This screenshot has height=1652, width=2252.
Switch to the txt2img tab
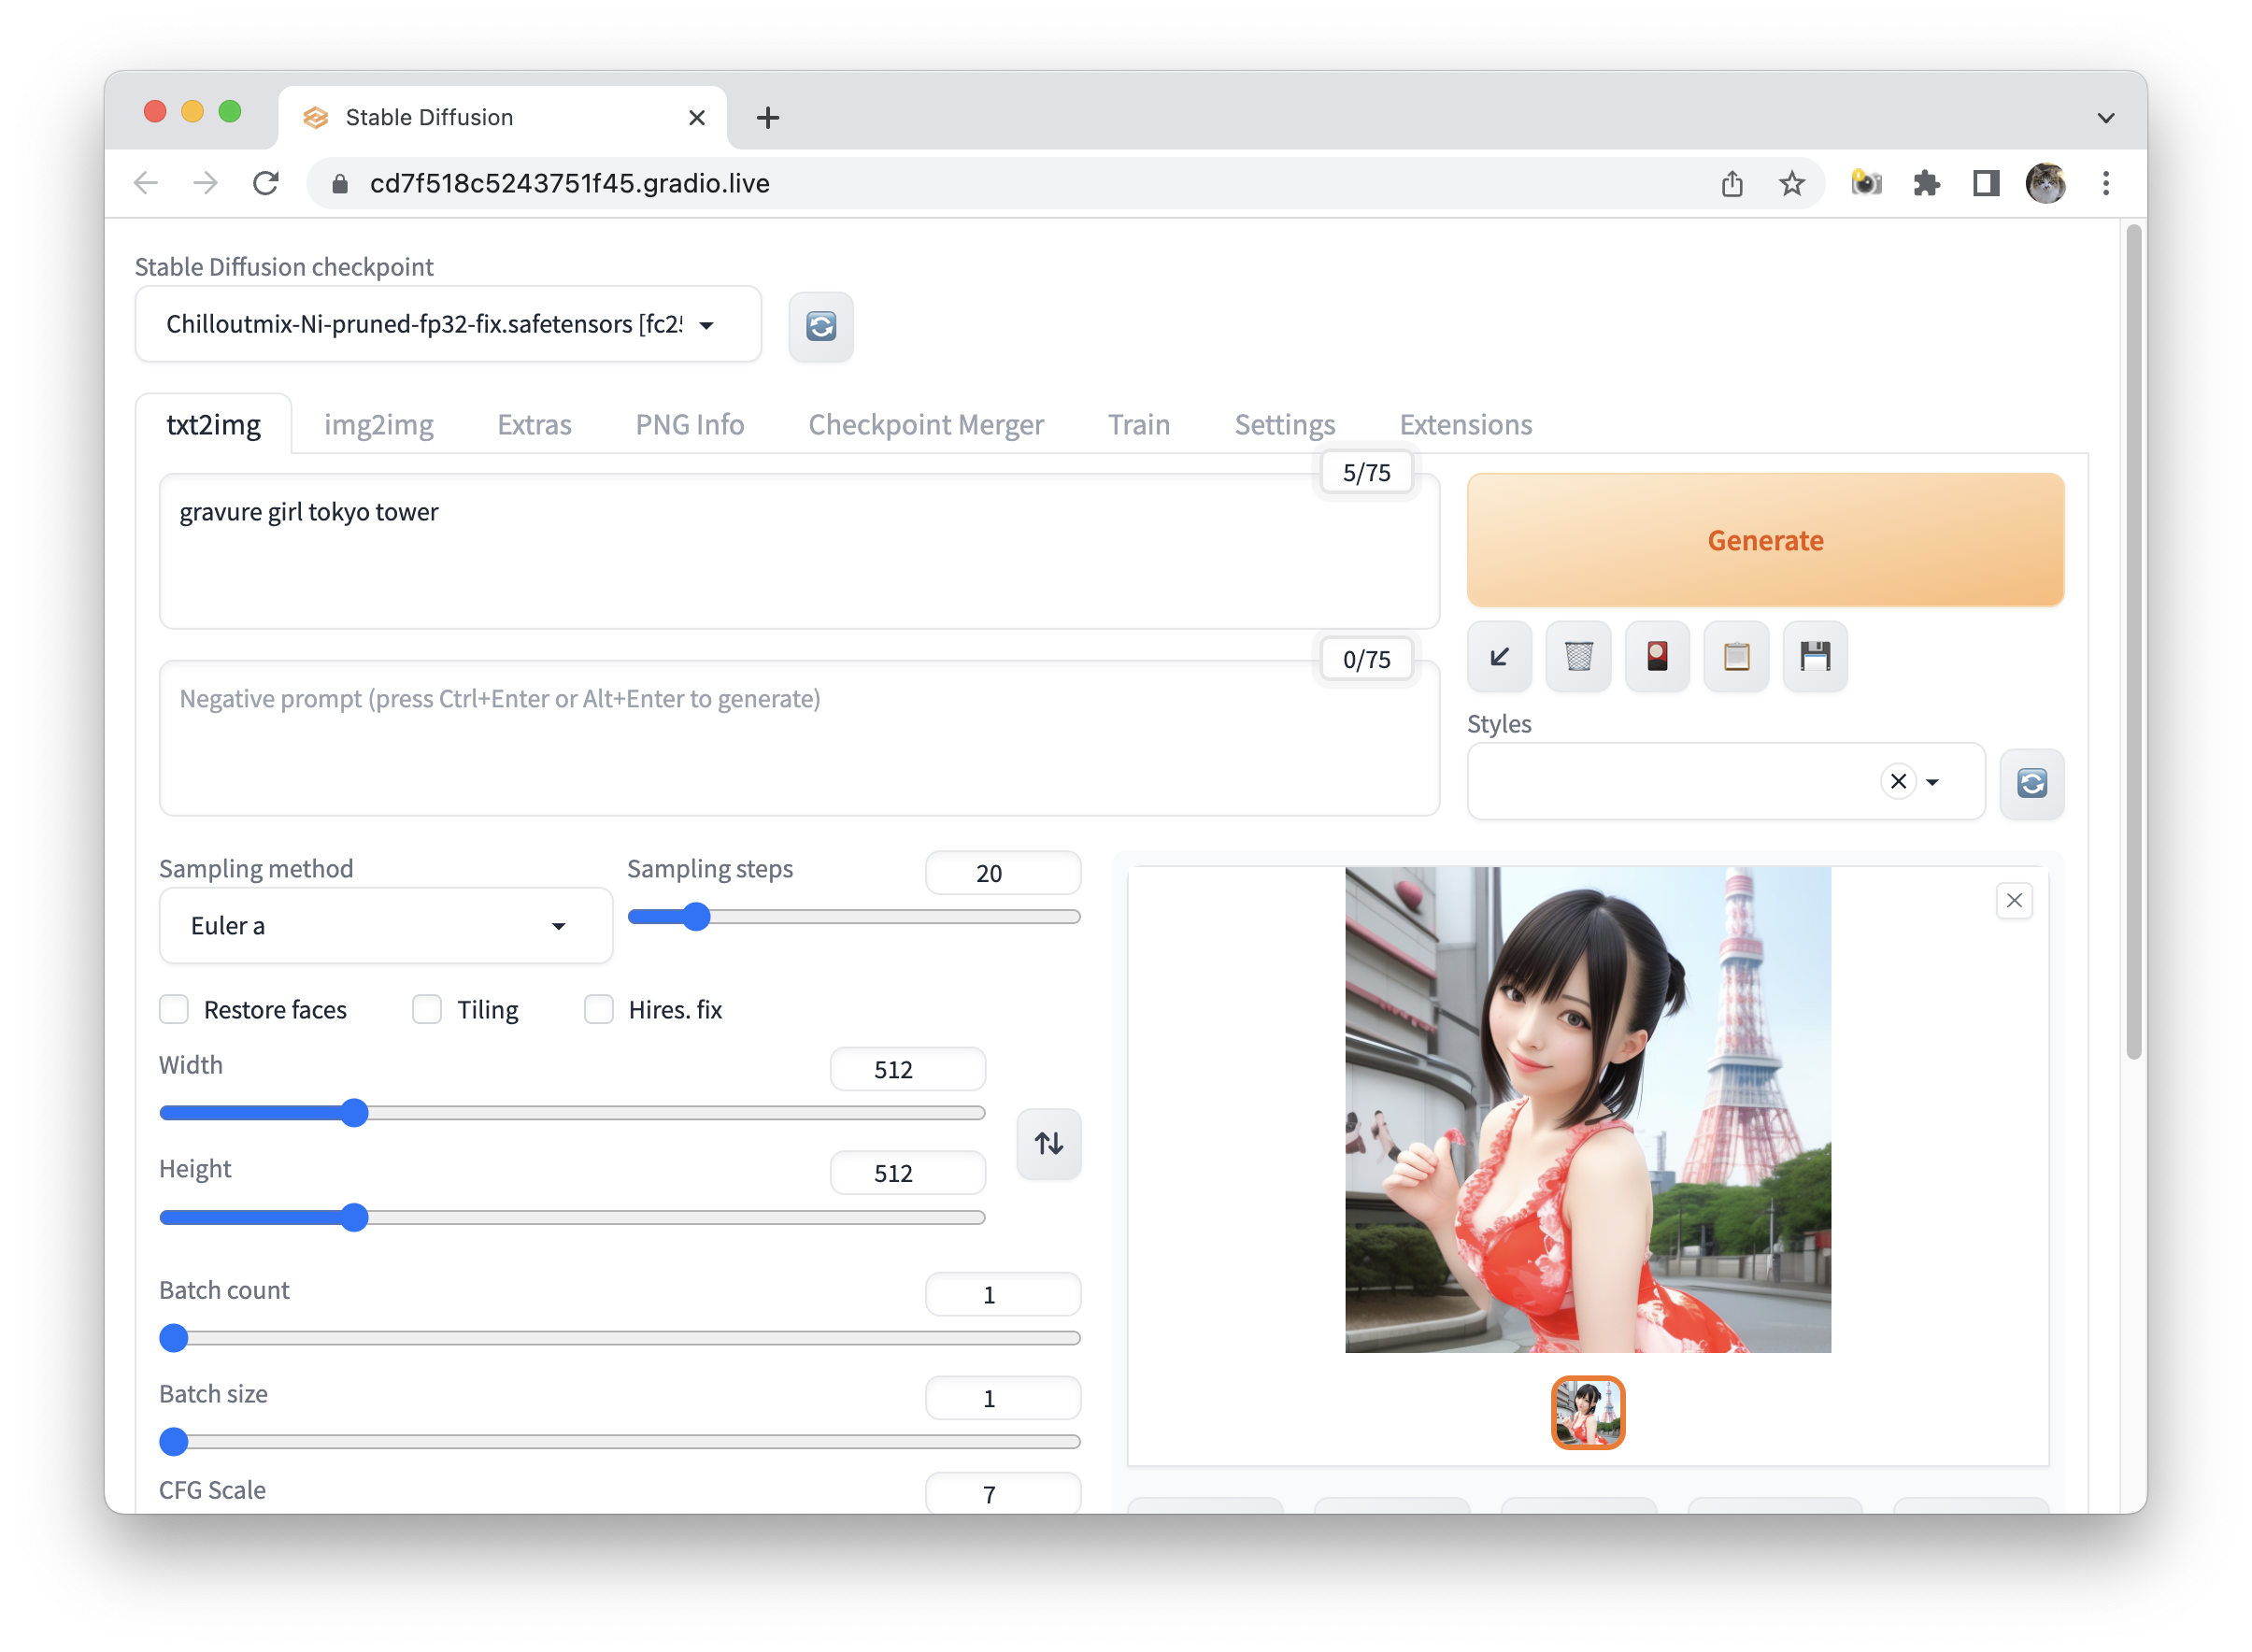[213, 424]
